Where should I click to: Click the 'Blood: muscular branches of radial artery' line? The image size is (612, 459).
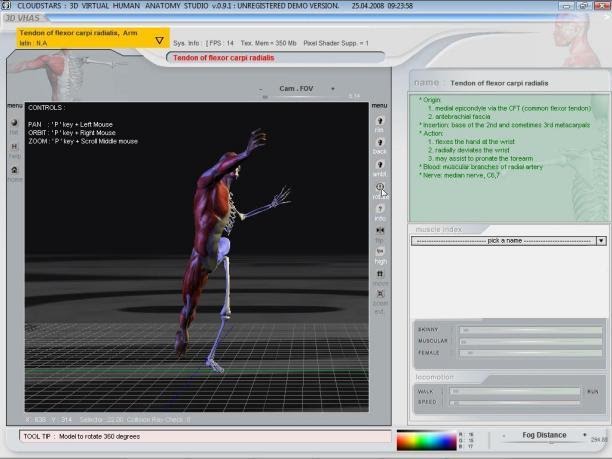coord(481,167)
